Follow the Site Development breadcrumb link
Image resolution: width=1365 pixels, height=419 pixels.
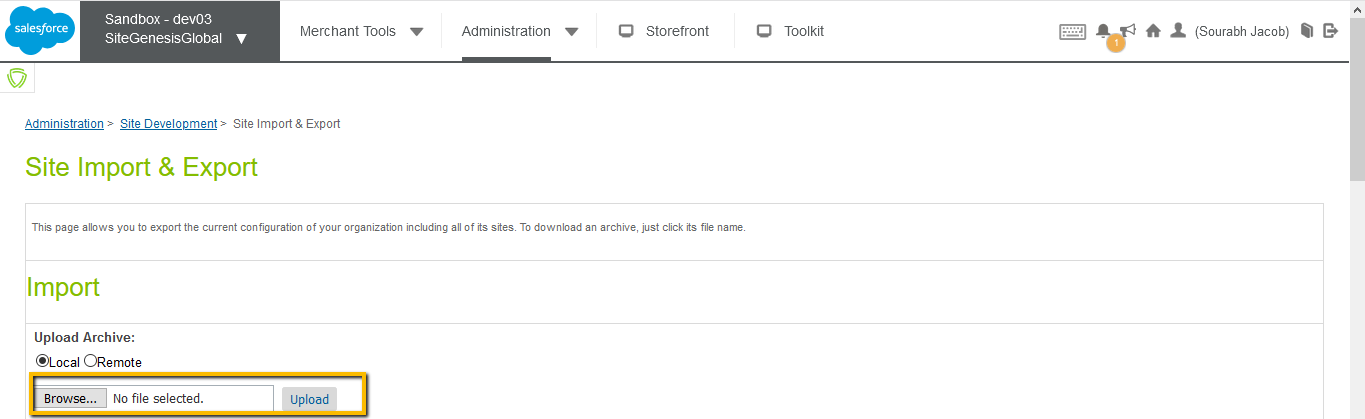click(x=168, y=124)
